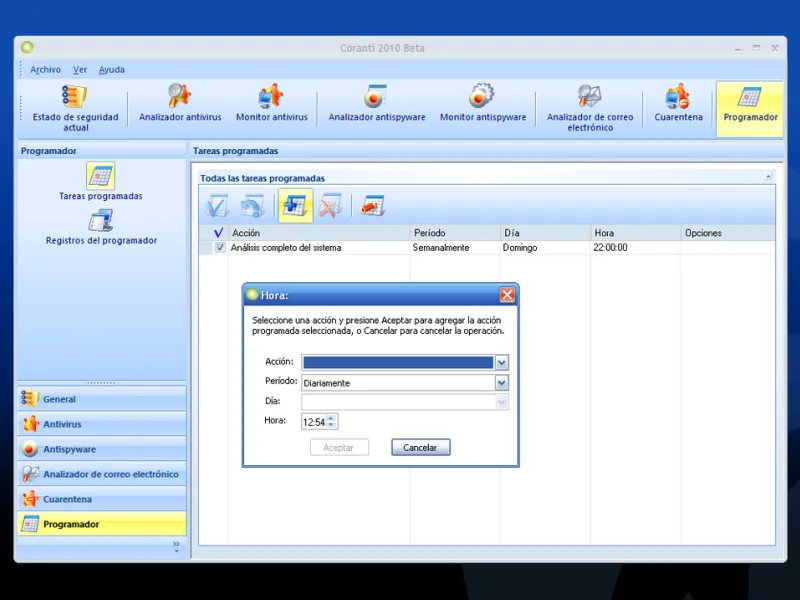Click sidebar configure buttons chevron
The height and width of the screenshot is (600, 800).
pos(176,546)
